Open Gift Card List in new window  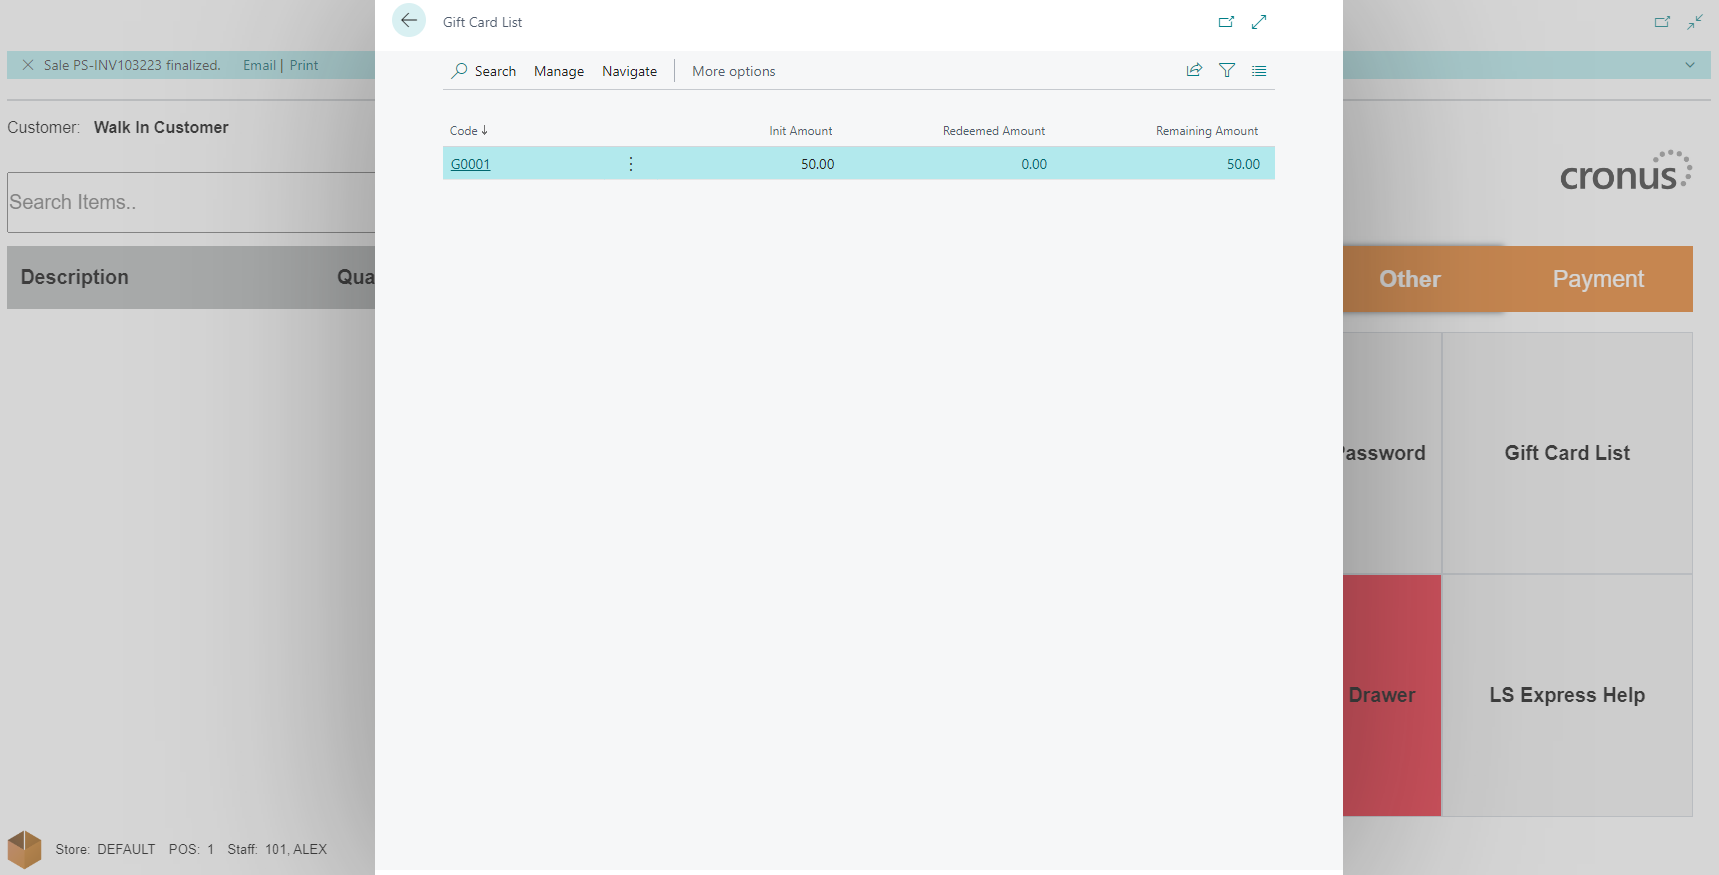coord(1226,22)
